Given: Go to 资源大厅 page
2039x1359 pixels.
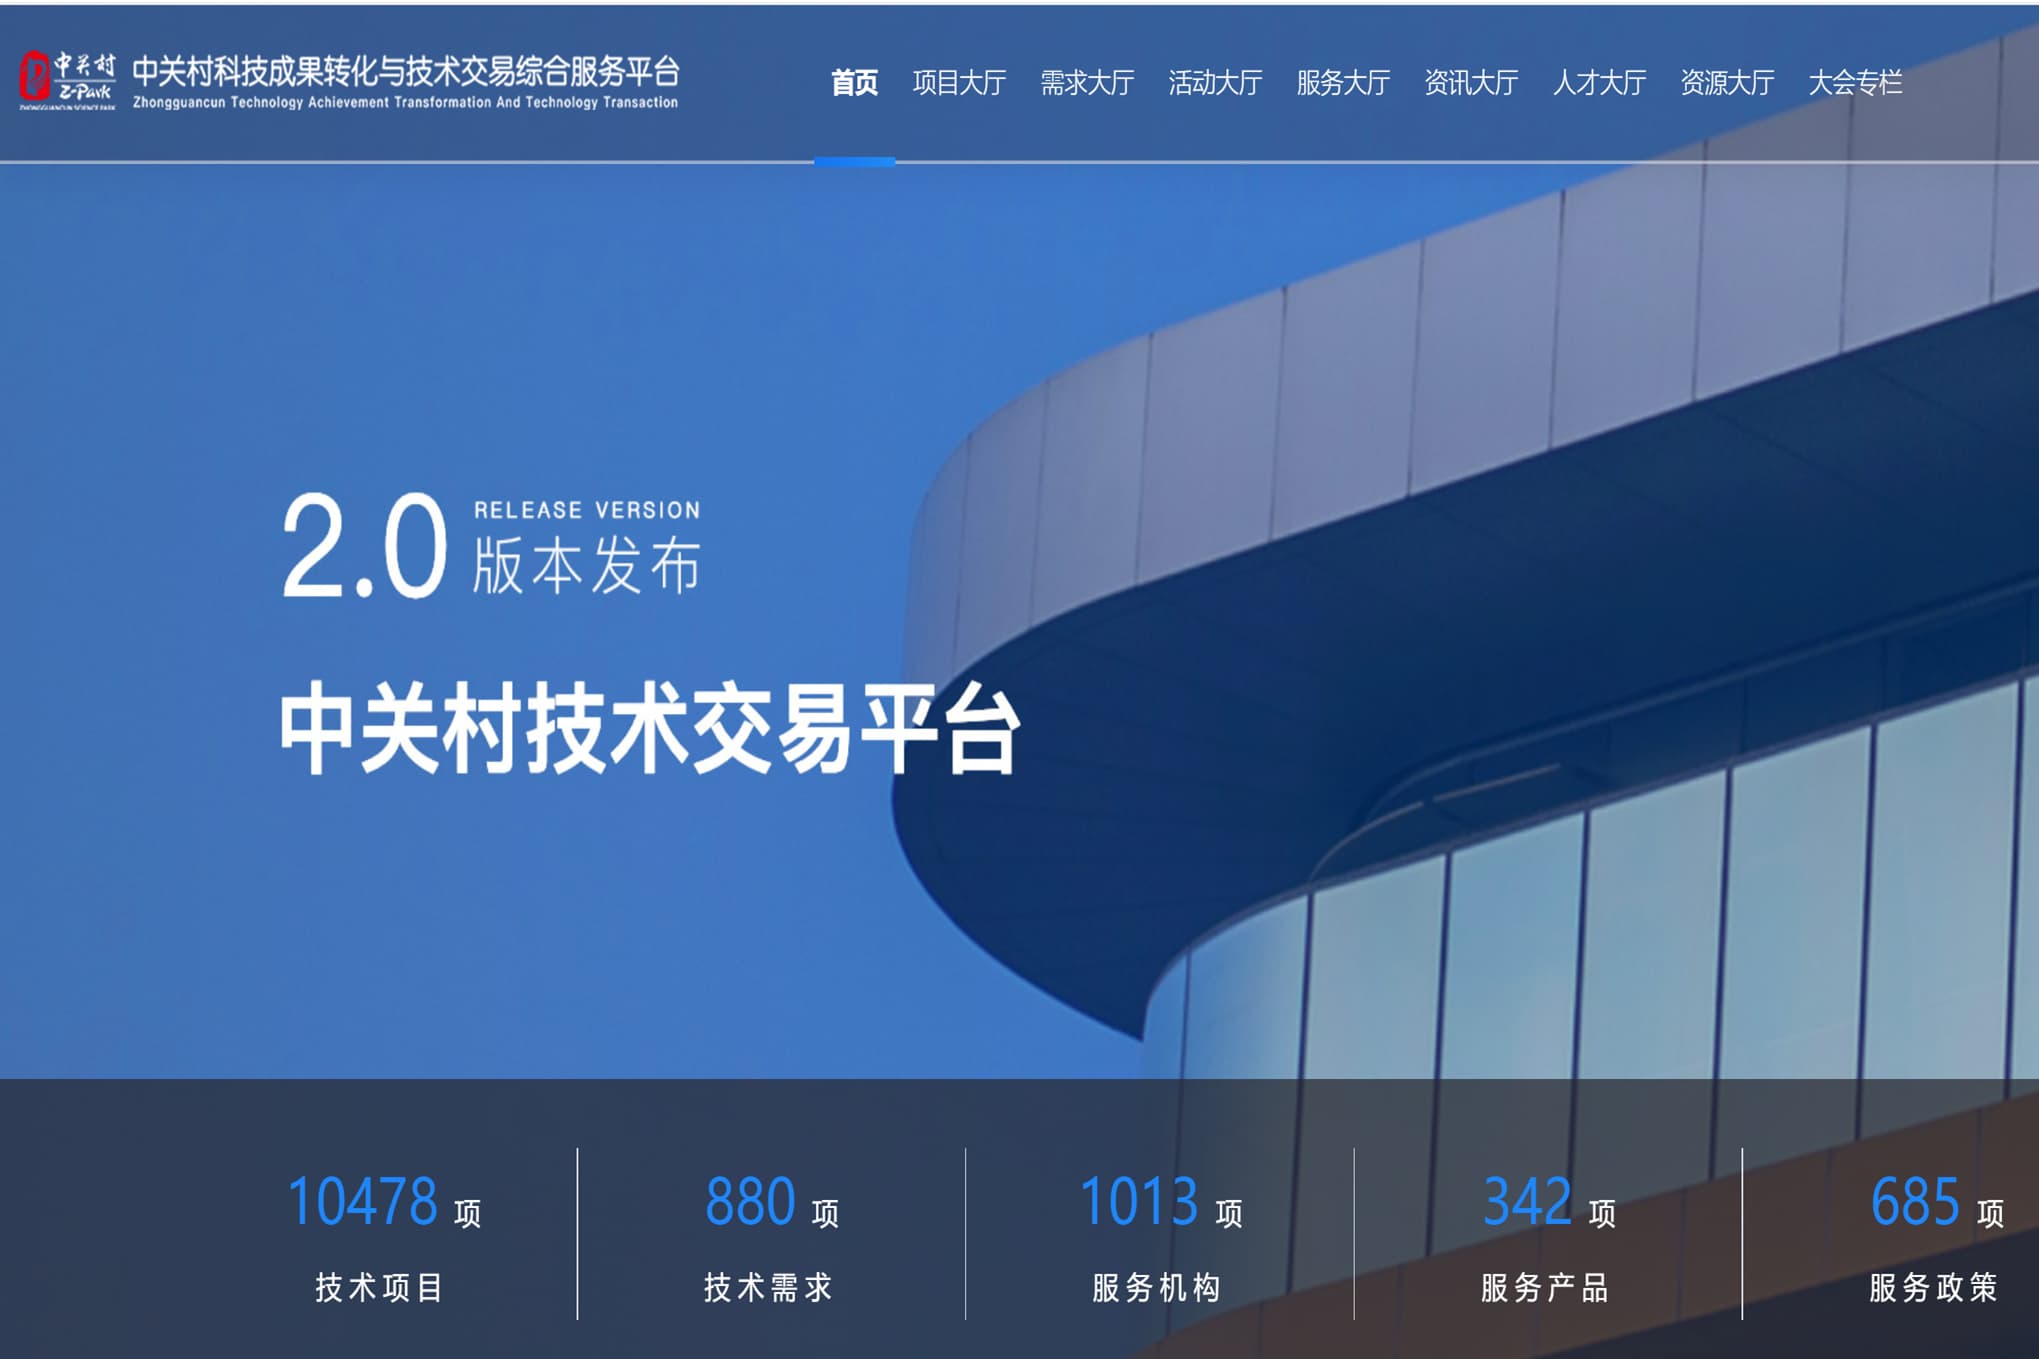Looking at the screenshot, I should [x=1727, y=83].
